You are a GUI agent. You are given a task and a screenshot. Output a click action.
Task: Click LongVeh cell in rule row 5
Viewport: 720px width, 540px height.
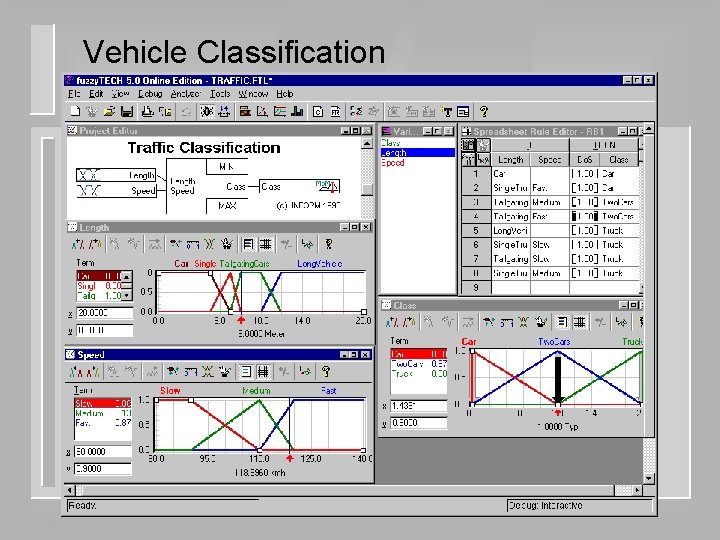[511, 231]
